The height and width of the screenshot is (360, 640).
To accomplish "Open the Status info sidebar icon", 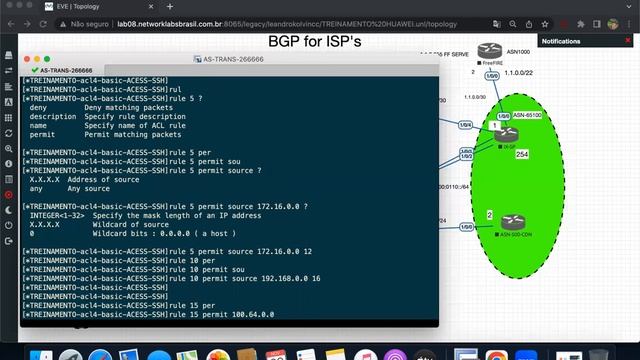I will (9, 164).
